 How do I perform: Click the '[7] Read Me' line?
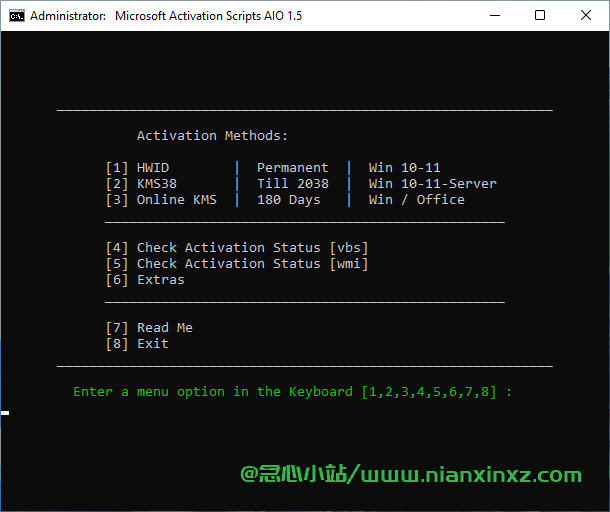pyautogui.click(x=149, y=328)
